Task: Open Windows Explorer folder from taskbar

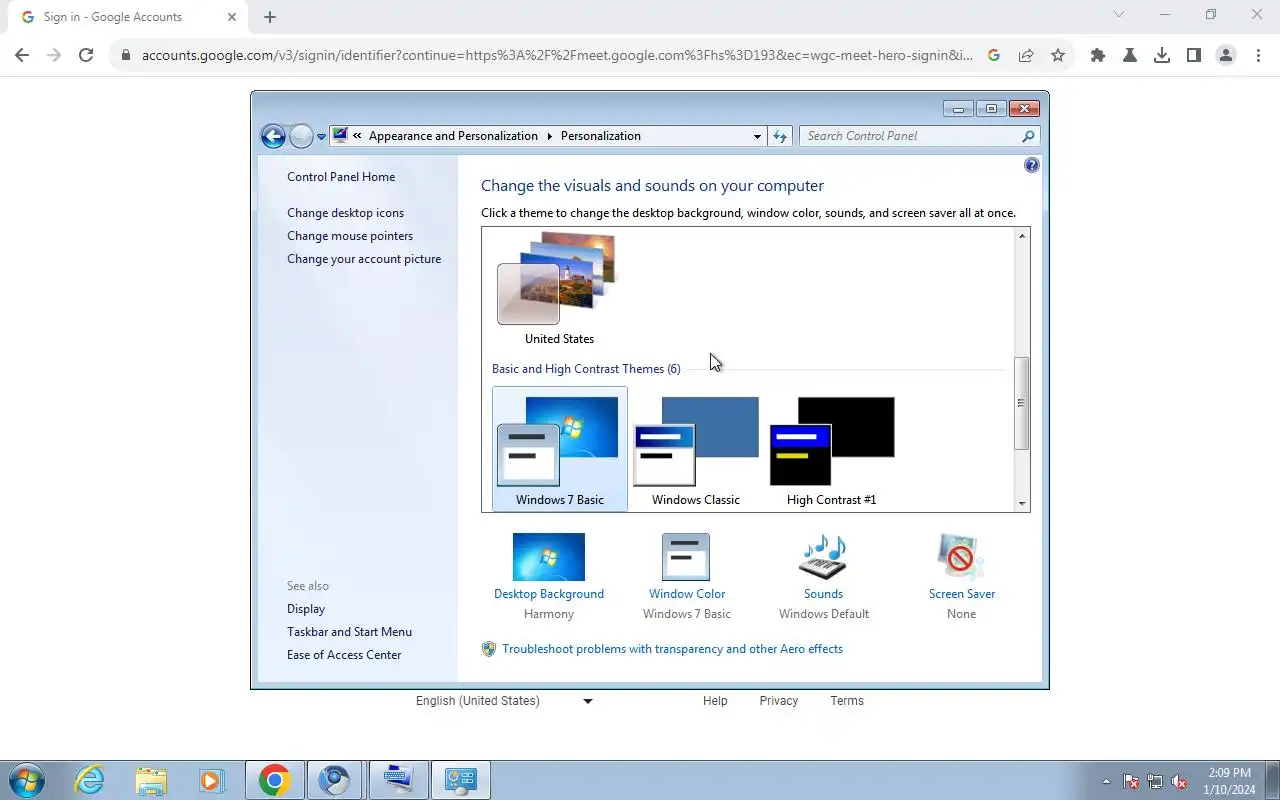Action: [x=151, y=780]
